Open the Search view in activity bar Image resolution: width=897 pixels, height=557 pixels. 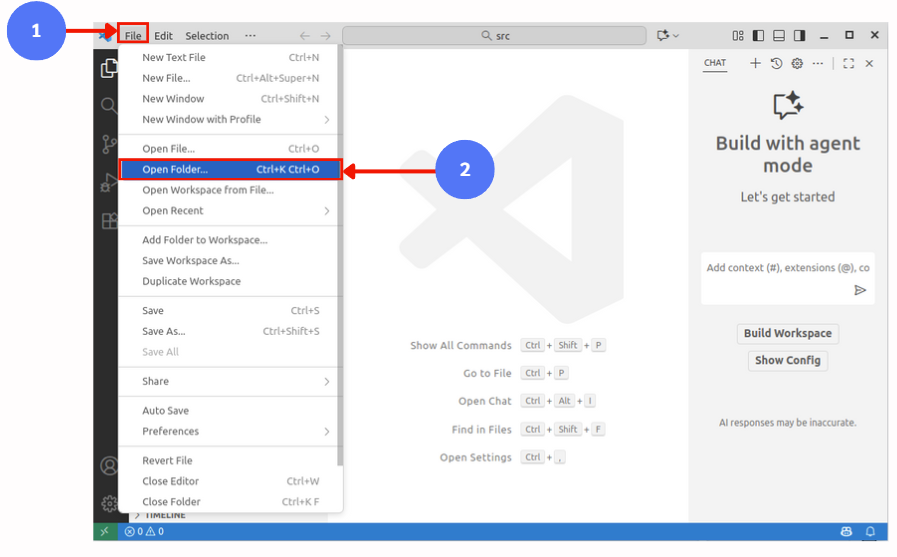click(x=108, y=105)
